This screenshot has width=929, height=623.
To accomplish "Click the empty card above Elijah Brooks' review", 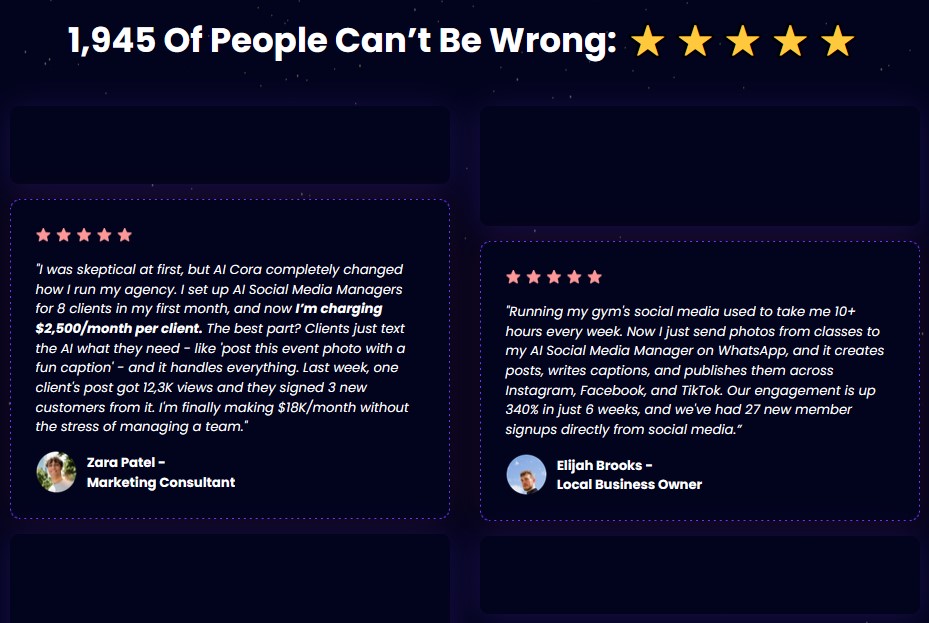I will pyautogui.click(x=699, y=166).
